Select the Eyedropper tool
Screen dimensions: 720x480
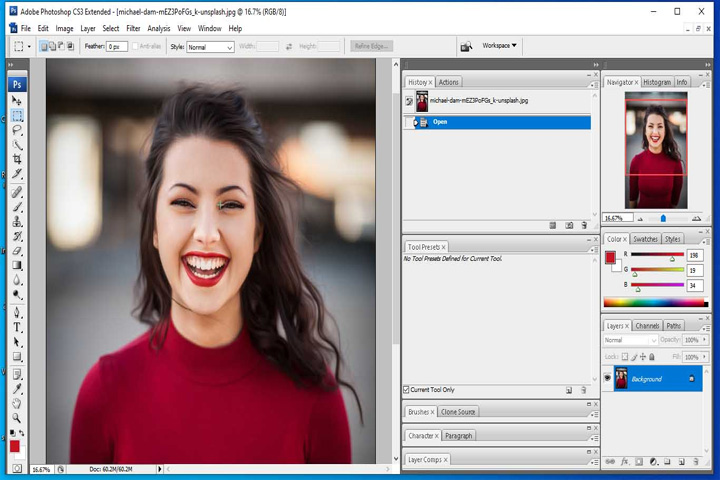(x=17, y=389)
